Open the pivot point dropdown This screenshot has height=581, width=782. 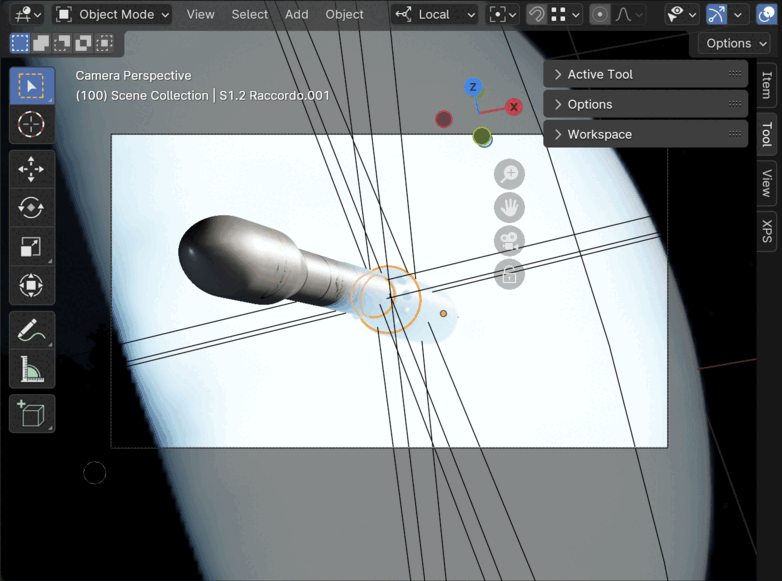click(503, 14)
